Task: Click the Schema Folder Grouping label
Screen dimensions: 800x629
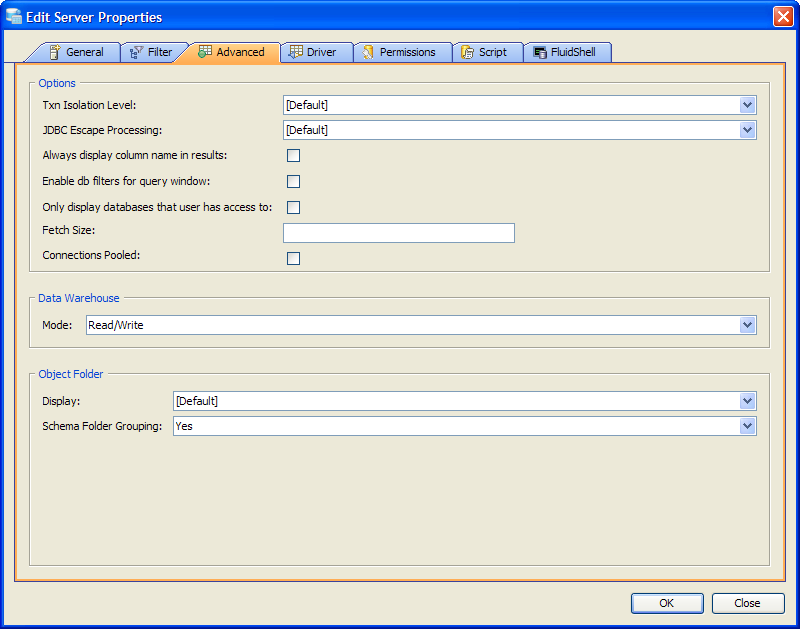Action: click(102, 426)
